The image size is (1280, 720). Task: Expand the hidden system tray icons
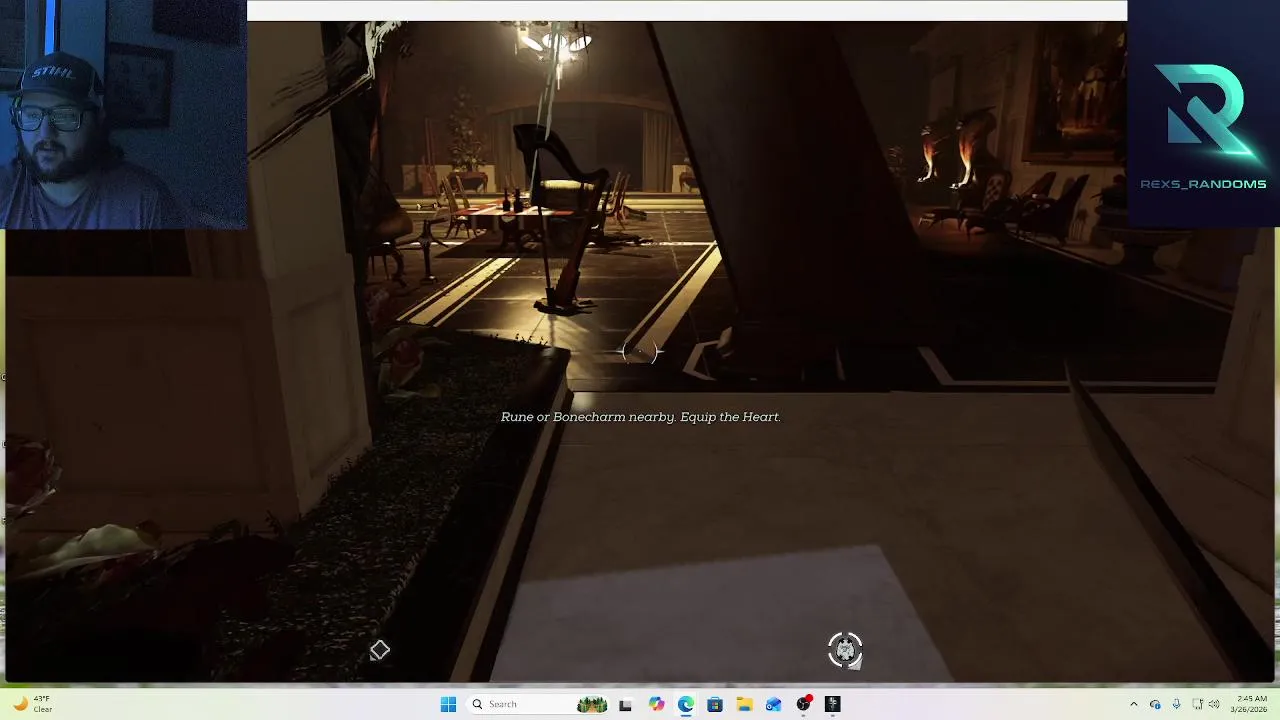1133,704
